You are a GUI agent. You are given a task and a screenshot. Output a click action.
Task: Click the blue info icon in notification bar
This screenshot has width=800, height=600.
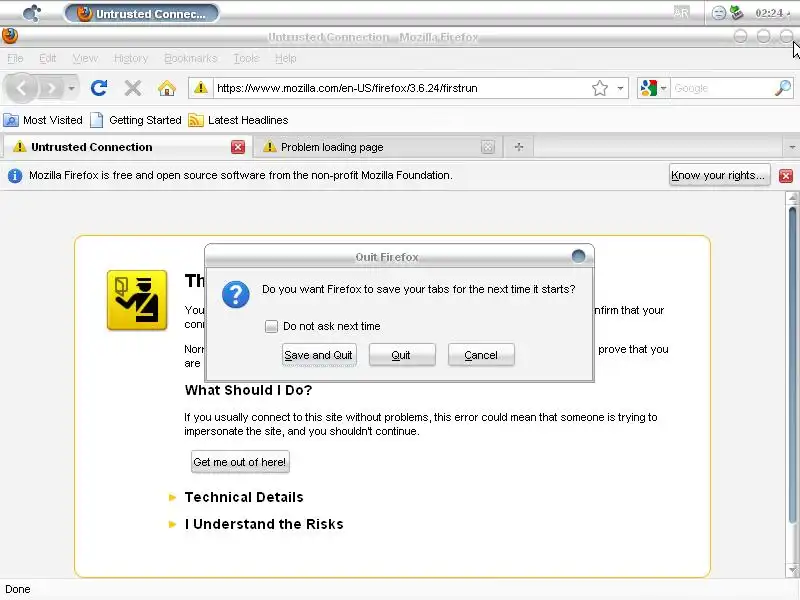click(x=15, y=176)
